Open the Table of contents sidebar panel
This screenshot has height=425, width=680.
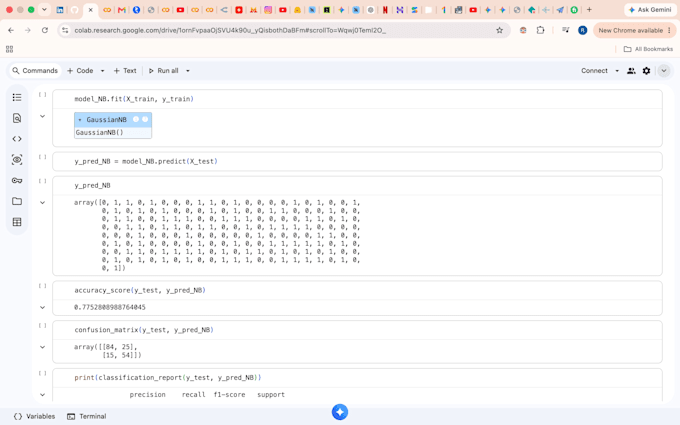pyautogui.click(x=17, y=97)
